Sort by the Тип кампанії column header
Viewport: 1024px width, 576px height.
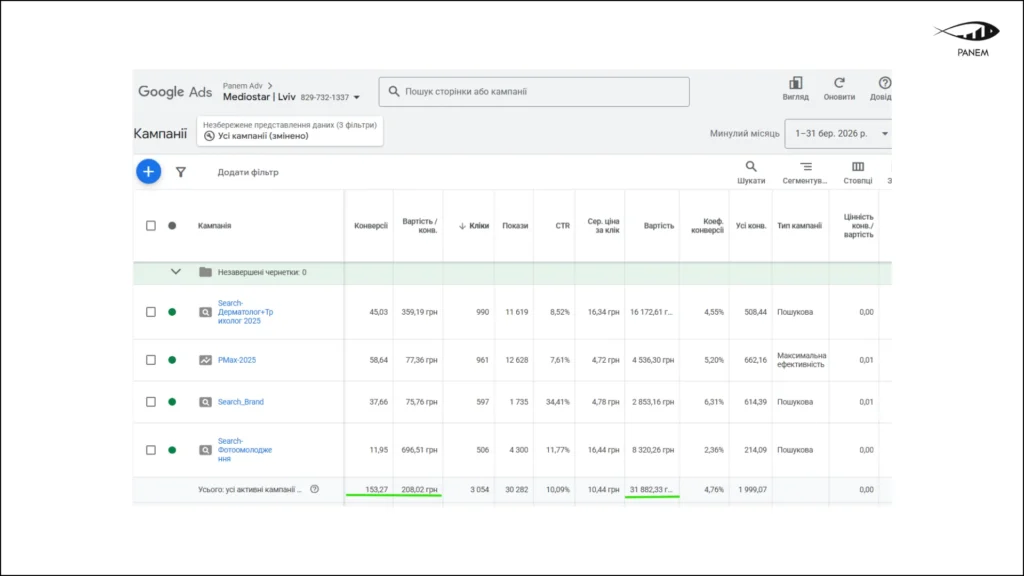click(799, 225)
